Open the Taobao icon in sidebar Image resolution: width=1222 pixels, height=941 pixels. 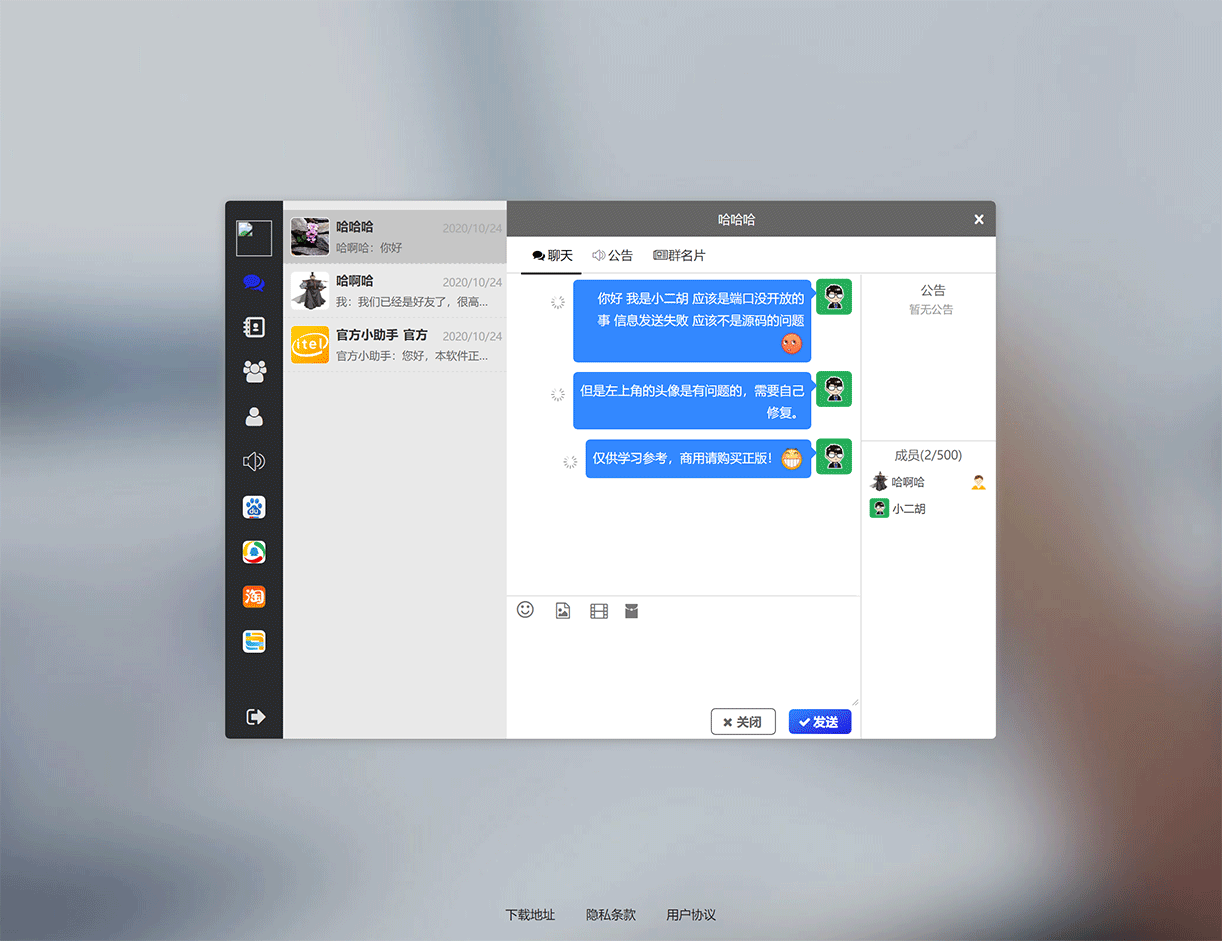[x=254, y=597]
